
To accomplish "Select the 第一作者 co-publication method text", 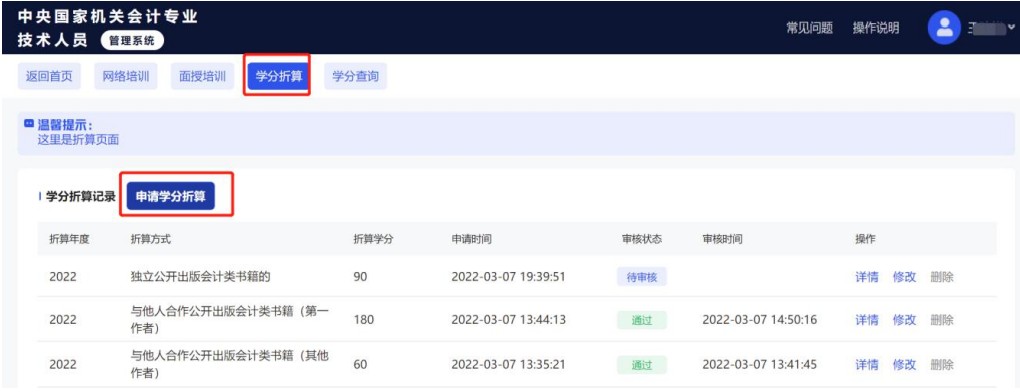I will 230,320.
